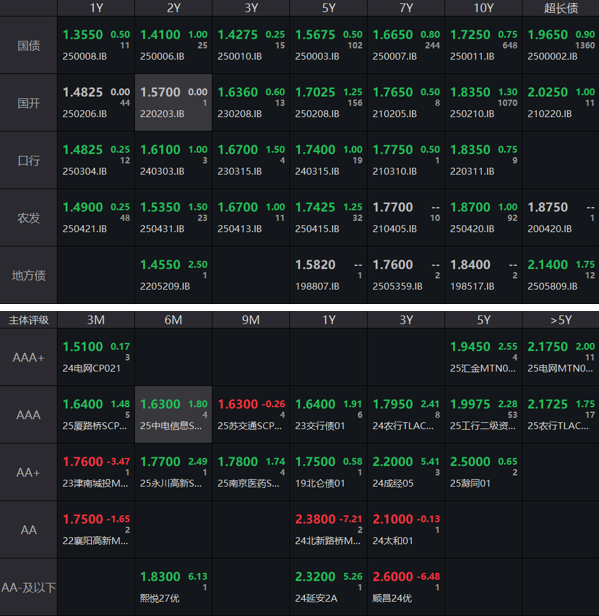
Task: Click the 主体评级 header
Action: [29, 320]
